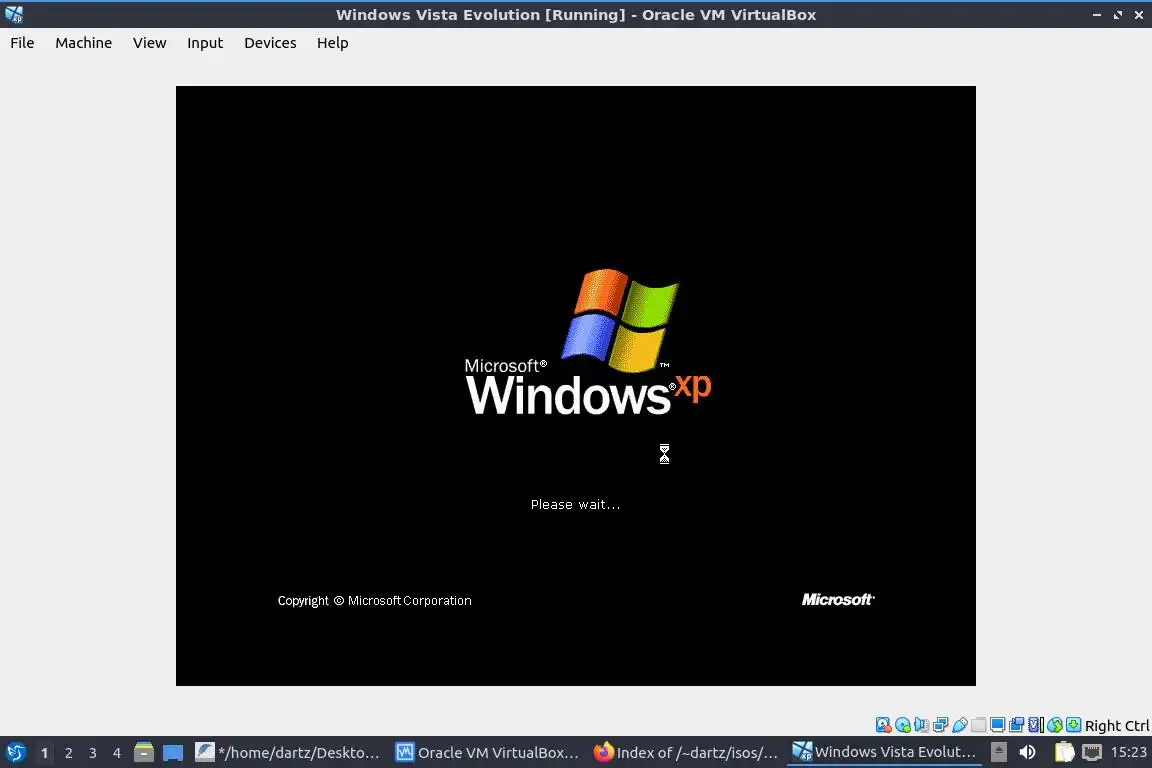Click the audio status icon in VirtualBox

(921, 725)
